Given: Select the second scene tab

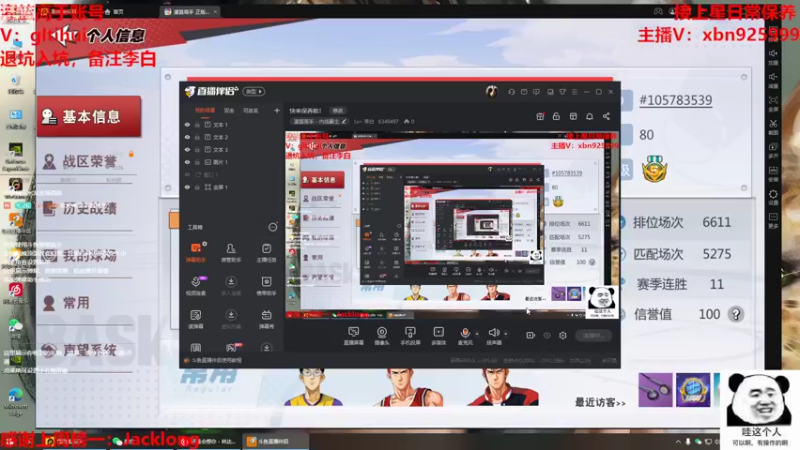Looking at the screenshot, I should pos(229,110).
